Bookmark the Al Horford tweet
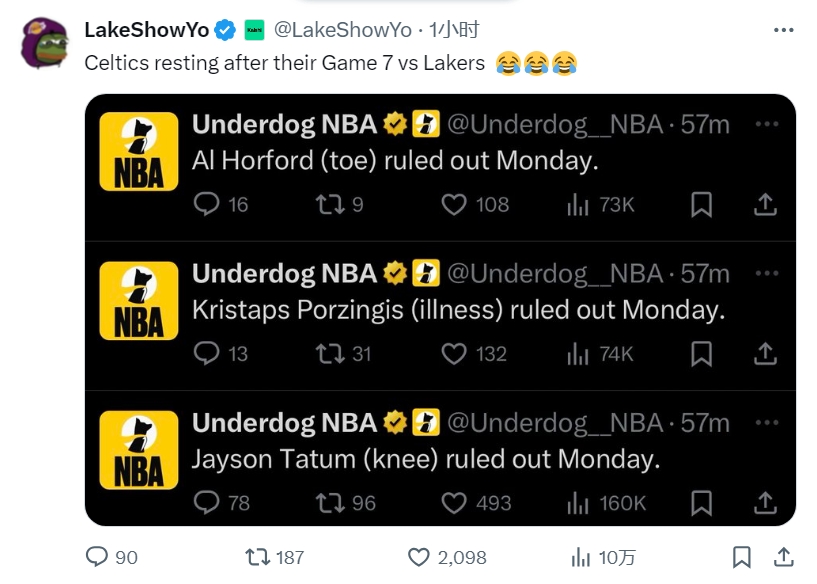Screen dimensions: 817x584 702,205
